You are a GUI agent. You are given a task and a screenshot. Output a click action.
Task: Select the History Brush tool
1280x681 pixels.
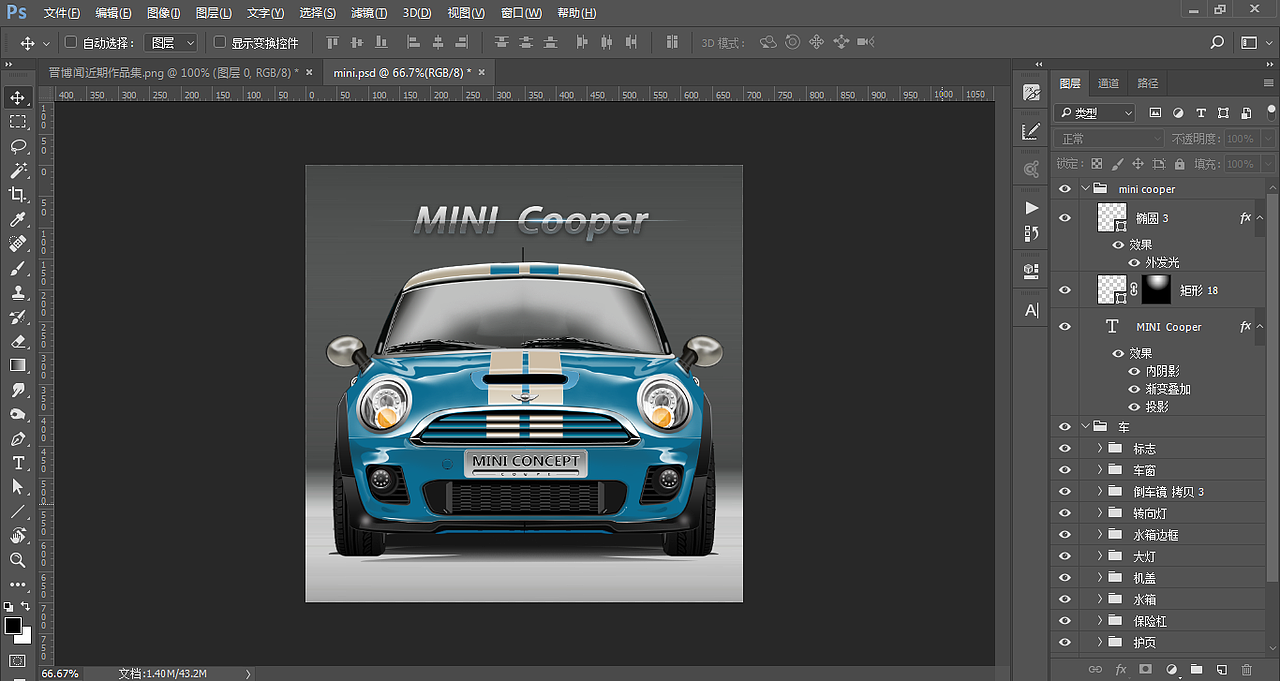(x=18, y=317)
